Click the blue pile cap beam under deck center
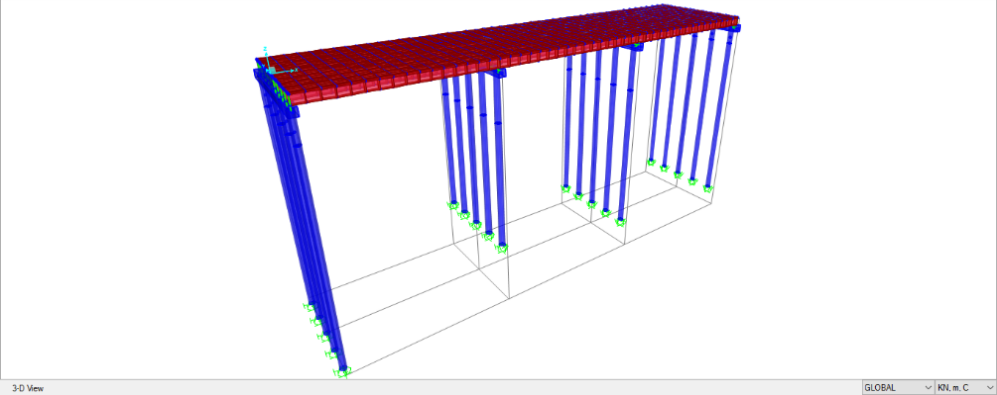Viewport: 997px width, 395px height. 496,74
